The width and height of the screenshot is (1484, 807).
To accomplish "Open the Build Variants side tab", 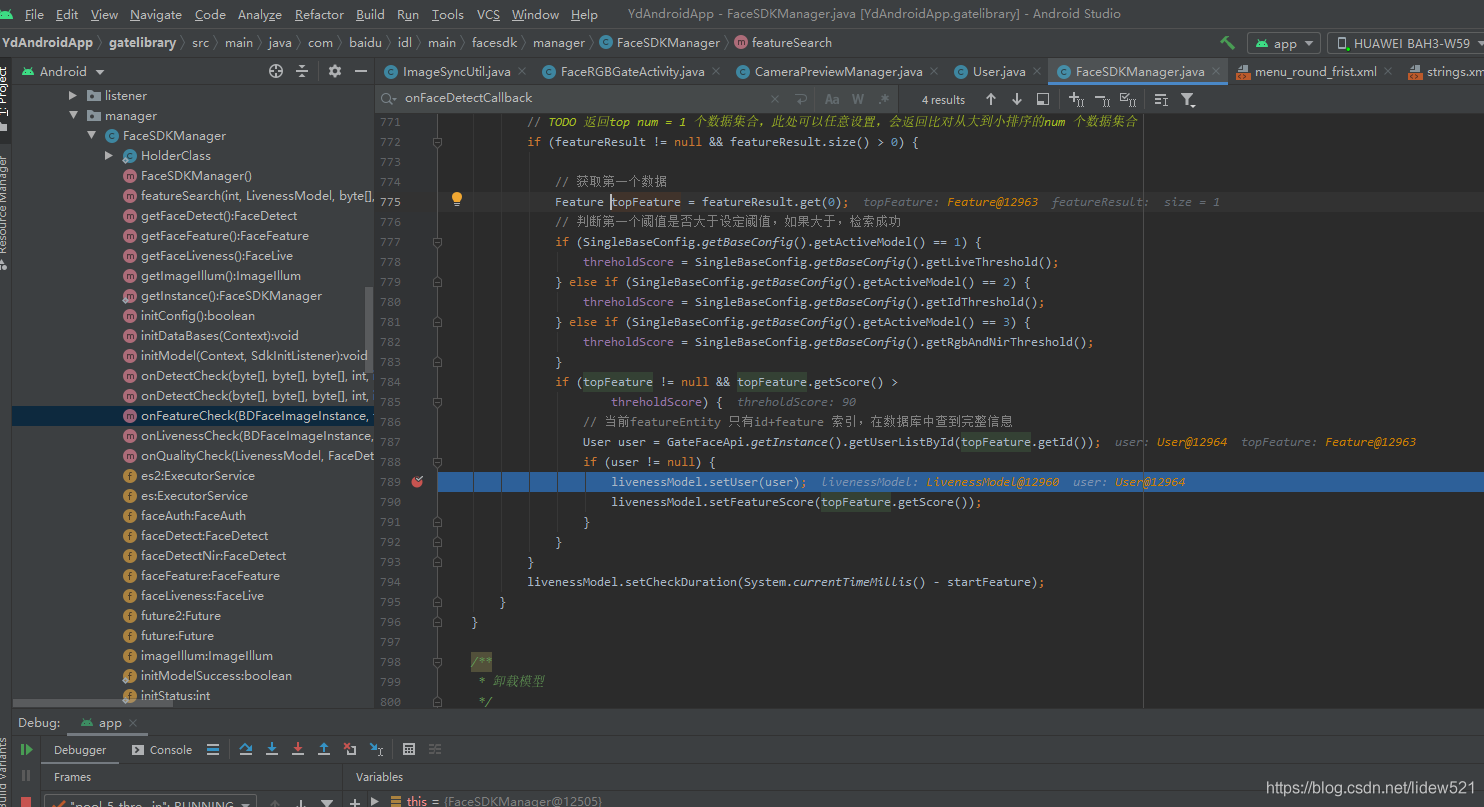I will point(5,773).
